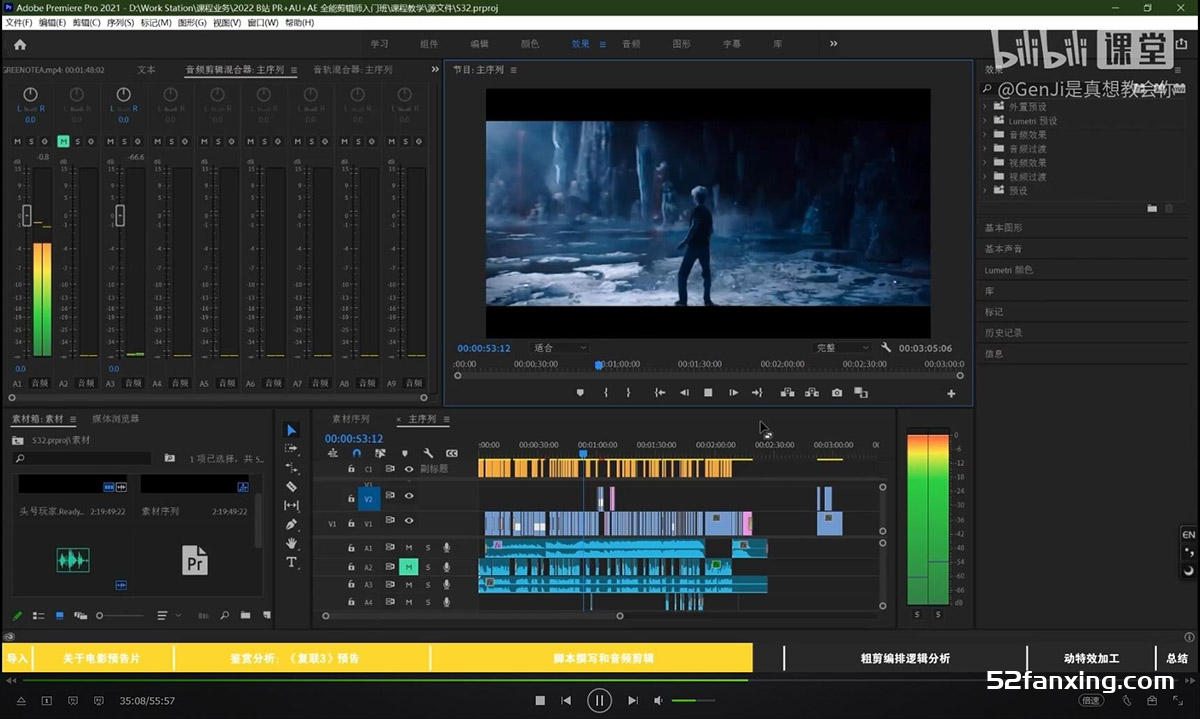This screenshot has width=1200, height=719.
Task: Switch to the 媒体浏览器 tab
Action: point(116,419)
